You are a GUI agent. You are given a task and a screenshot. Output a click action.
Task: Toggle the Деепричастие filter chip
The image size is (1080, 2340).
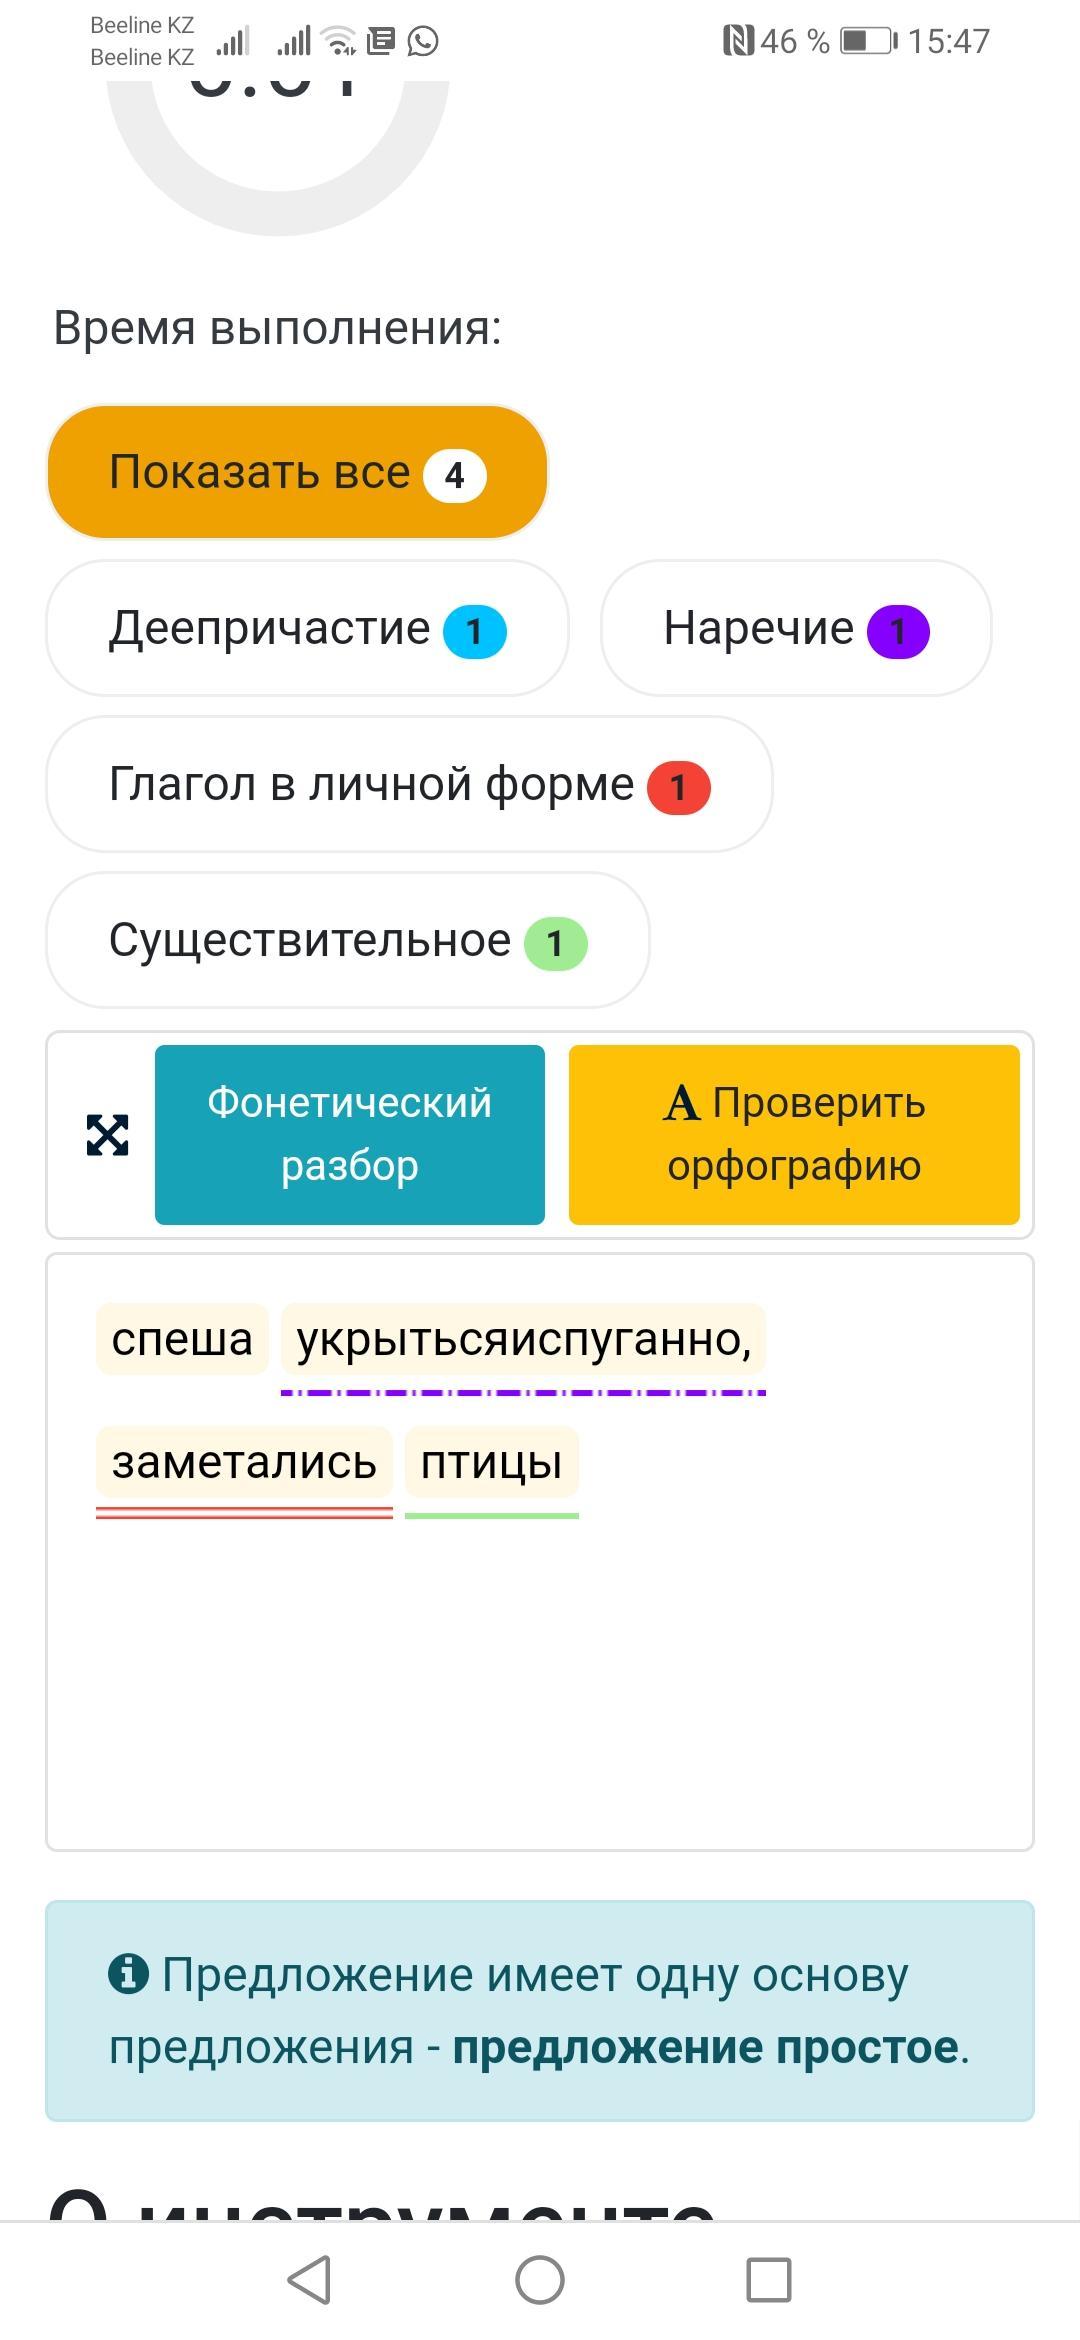point(307,628)
